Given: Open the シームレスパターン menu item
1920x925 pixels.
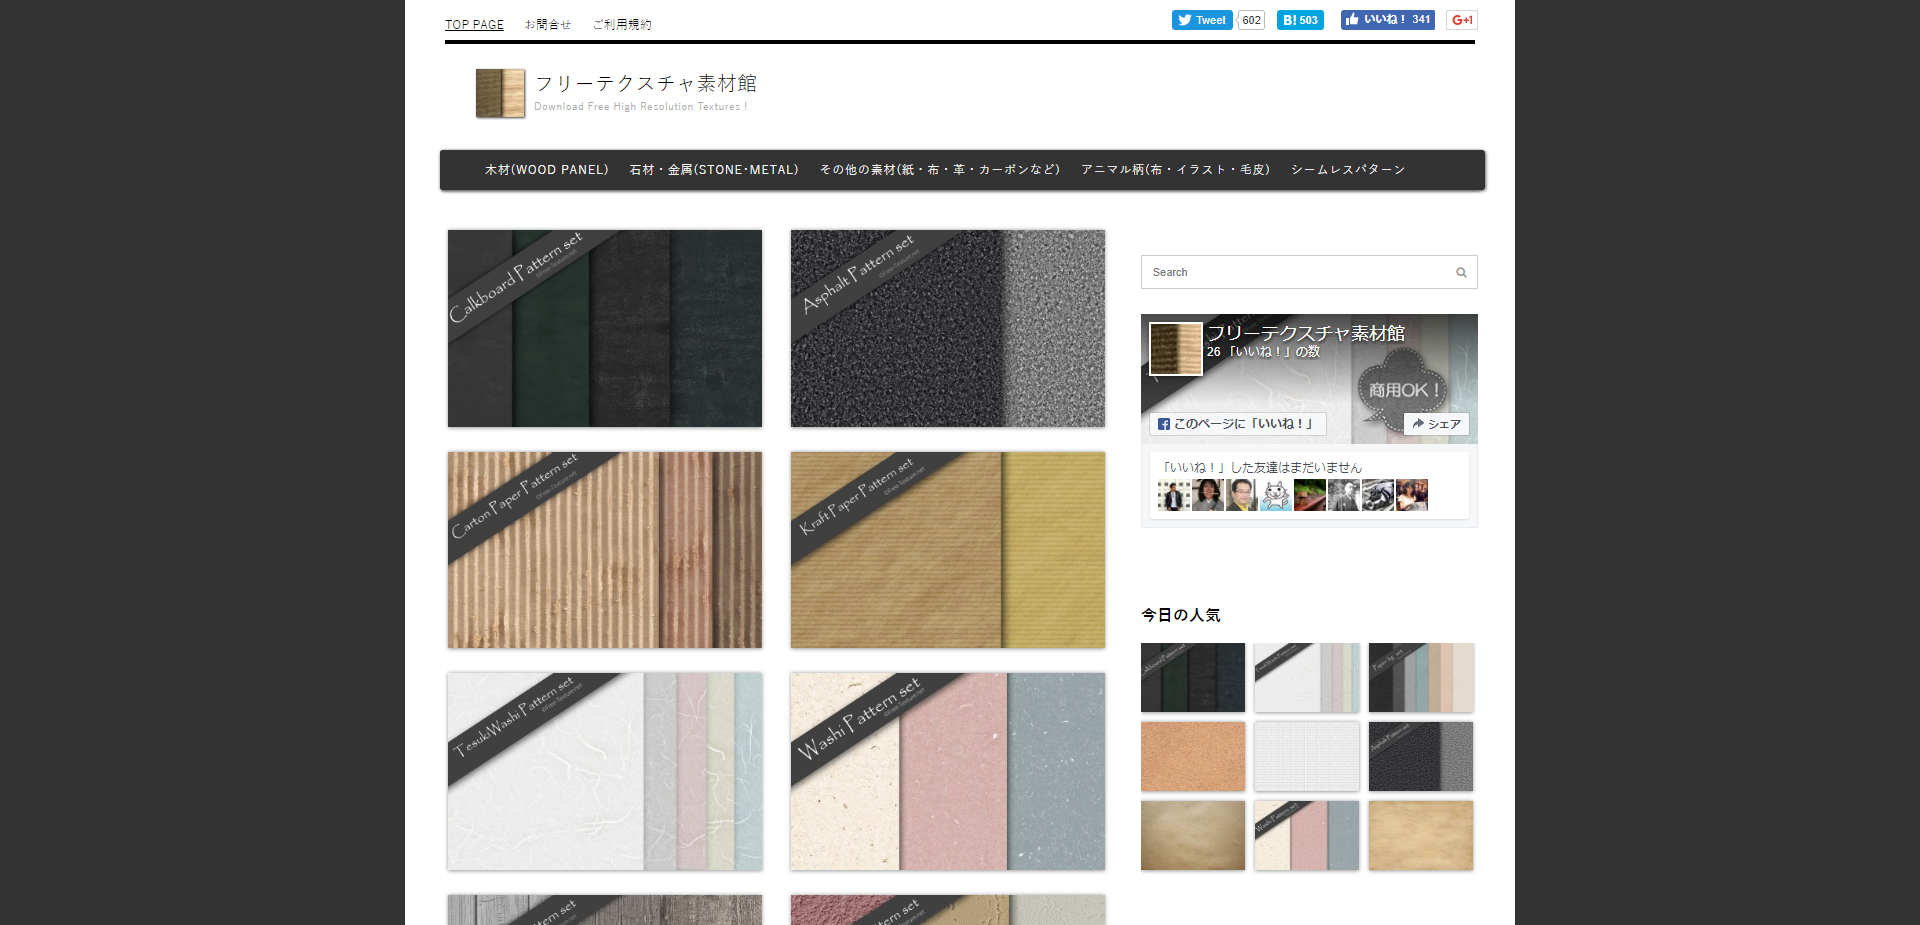Looking at the screenshot, I should [1347, 170].
